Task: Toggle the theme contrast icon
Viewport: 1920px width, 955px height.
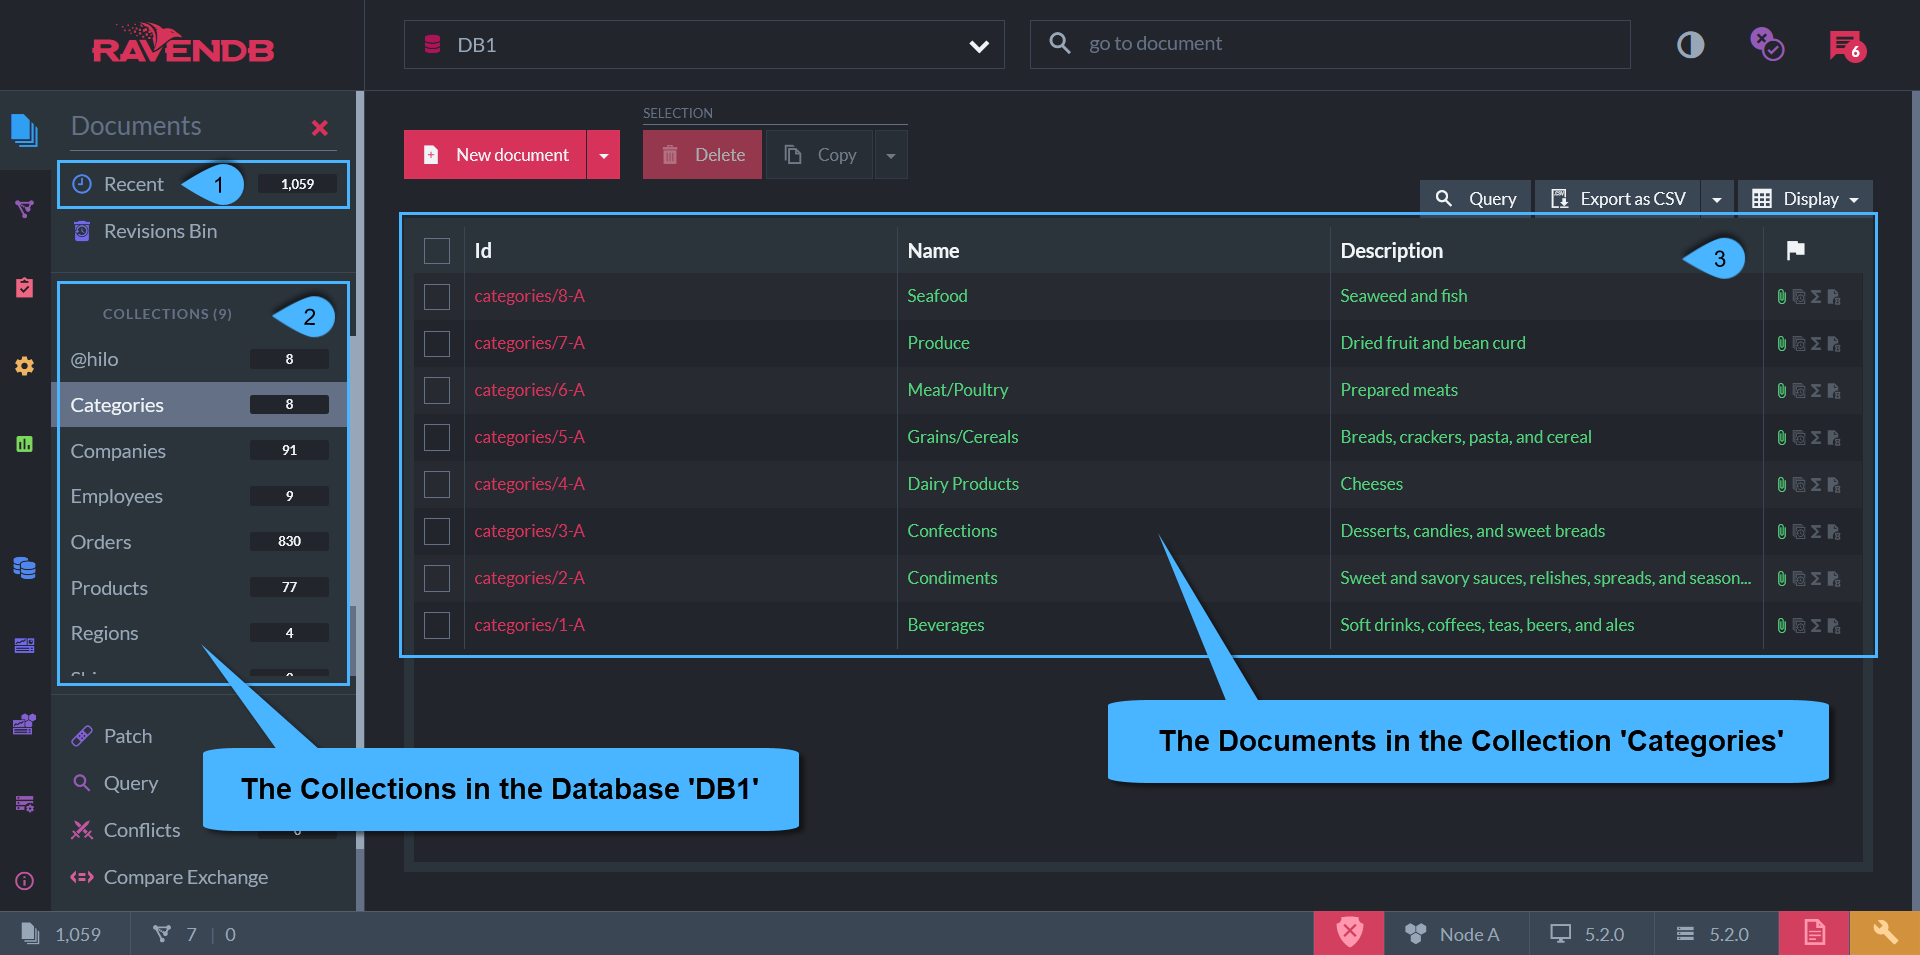Action: click(x=1690, y=45)
